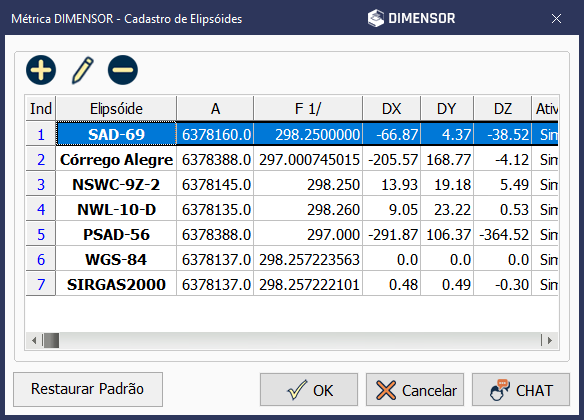
Task: Click the add ellipsoid plus icon
Action: pyautogui.click(x=41, y=70)
